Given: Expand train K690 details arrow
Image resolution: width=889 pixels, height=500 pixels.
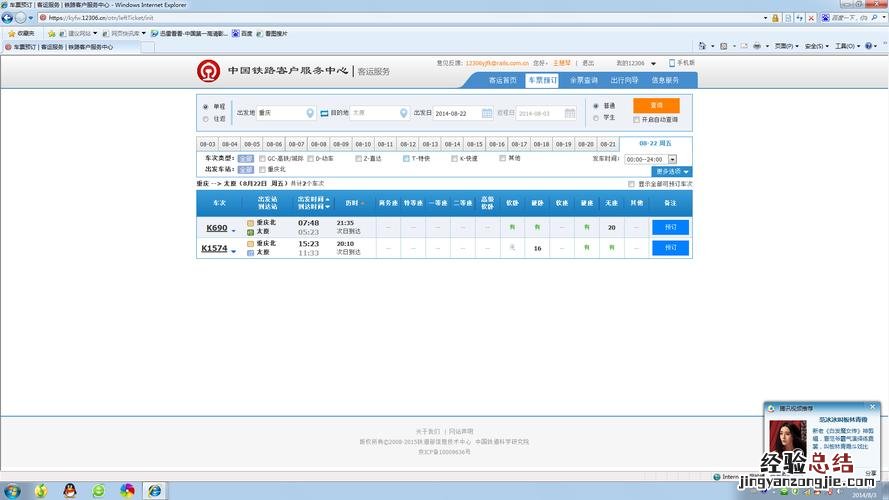Looking at the screenshot, I should 234,230.
